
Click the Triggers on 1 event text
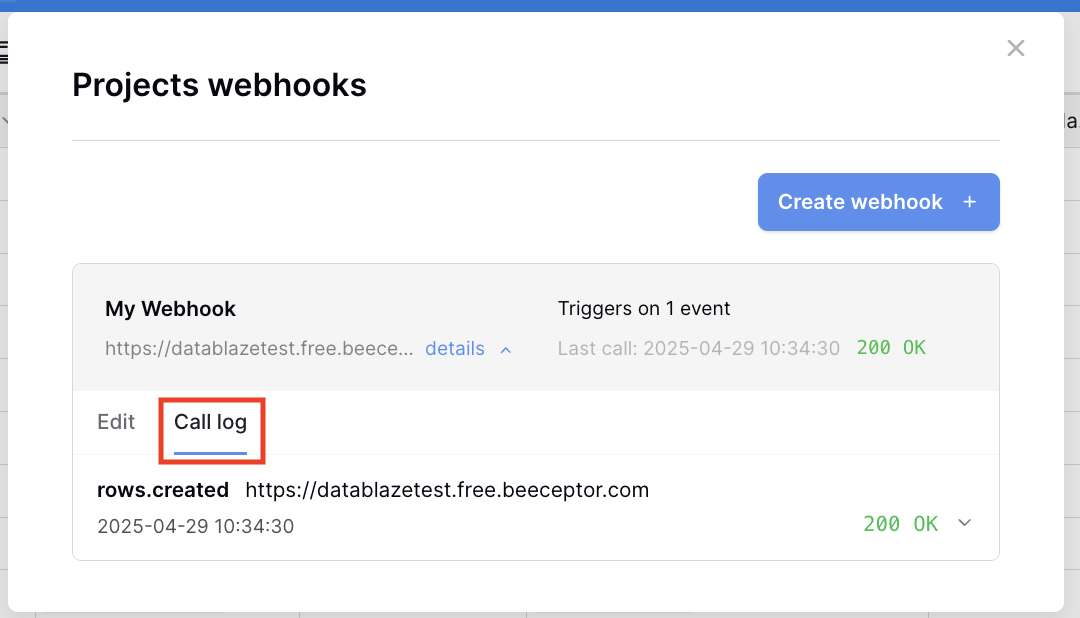[x=643, y=309]
